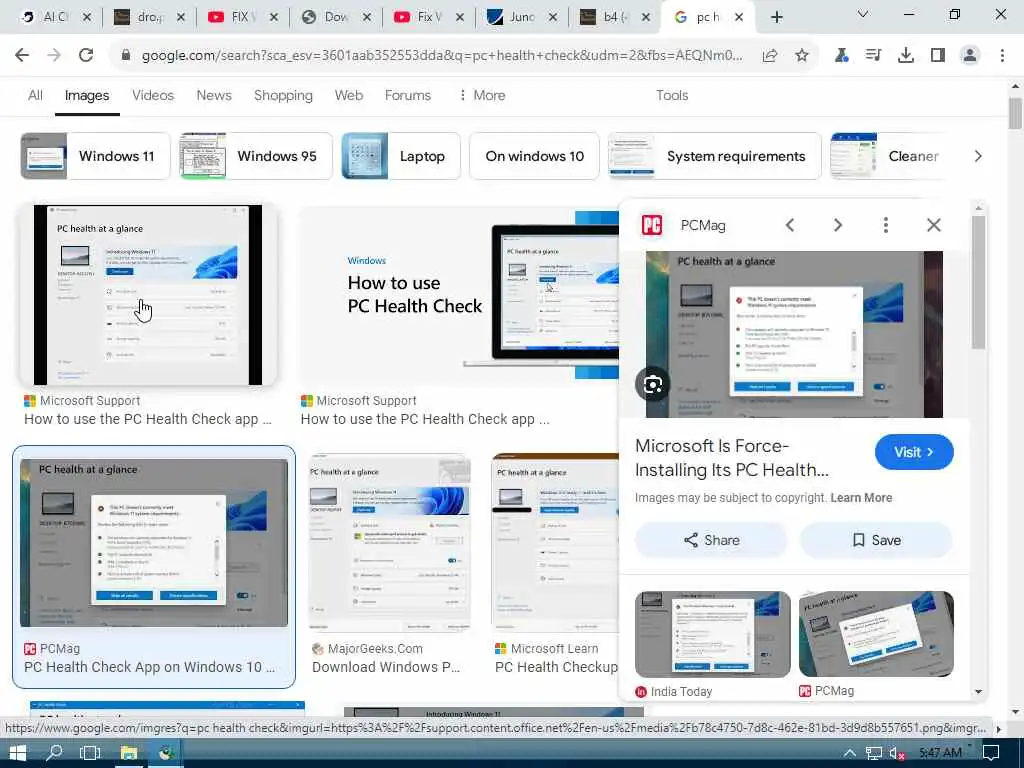Image resolution: width=1024 pixels, height=768 pixels.
Task: Go back with the browser back arrow
Action: [x=22, y=56]
